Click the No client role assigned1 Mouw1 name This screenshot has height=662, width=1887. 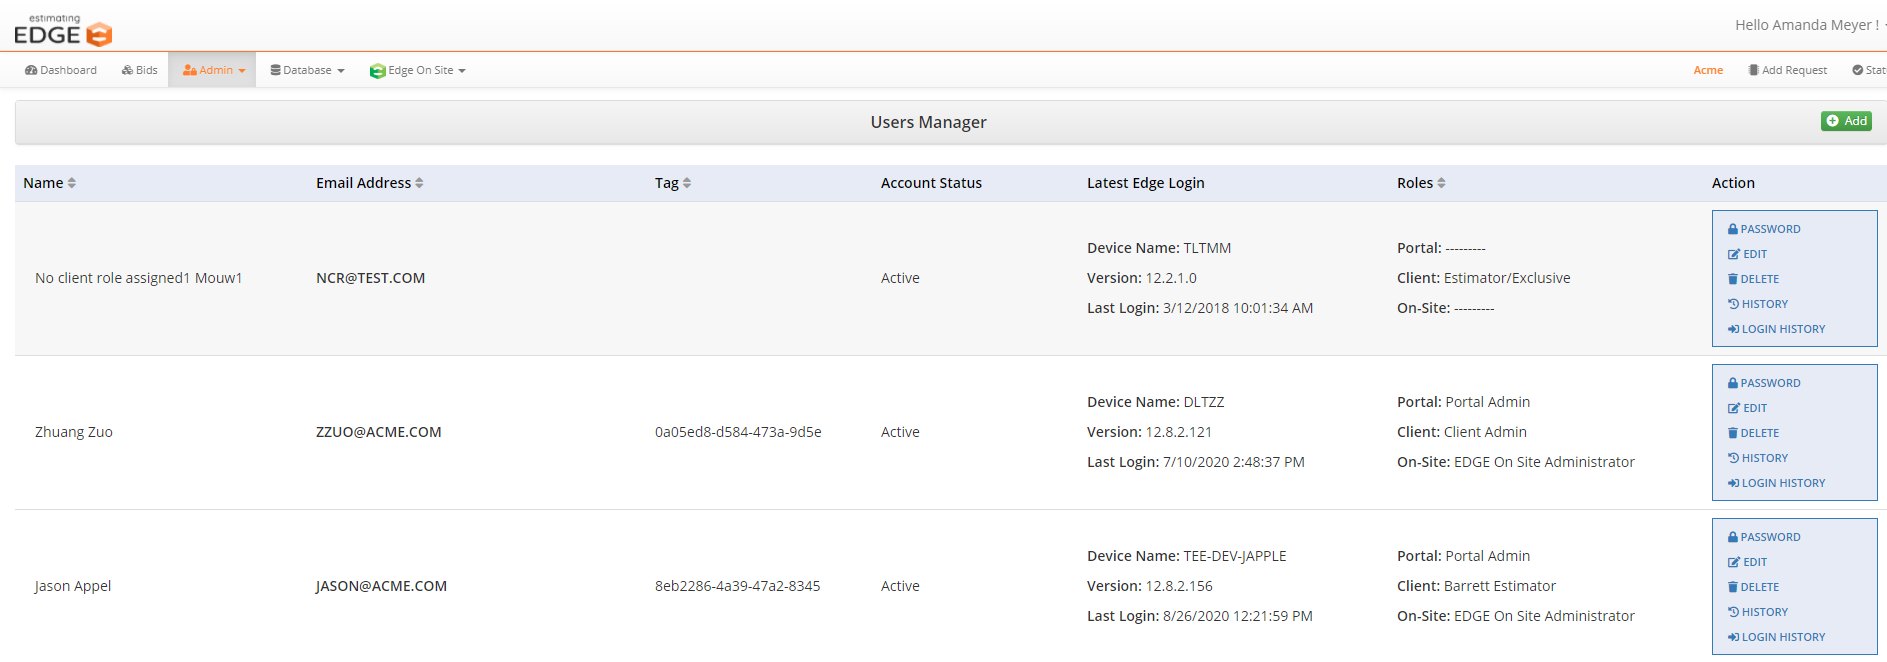pos(139,278)
